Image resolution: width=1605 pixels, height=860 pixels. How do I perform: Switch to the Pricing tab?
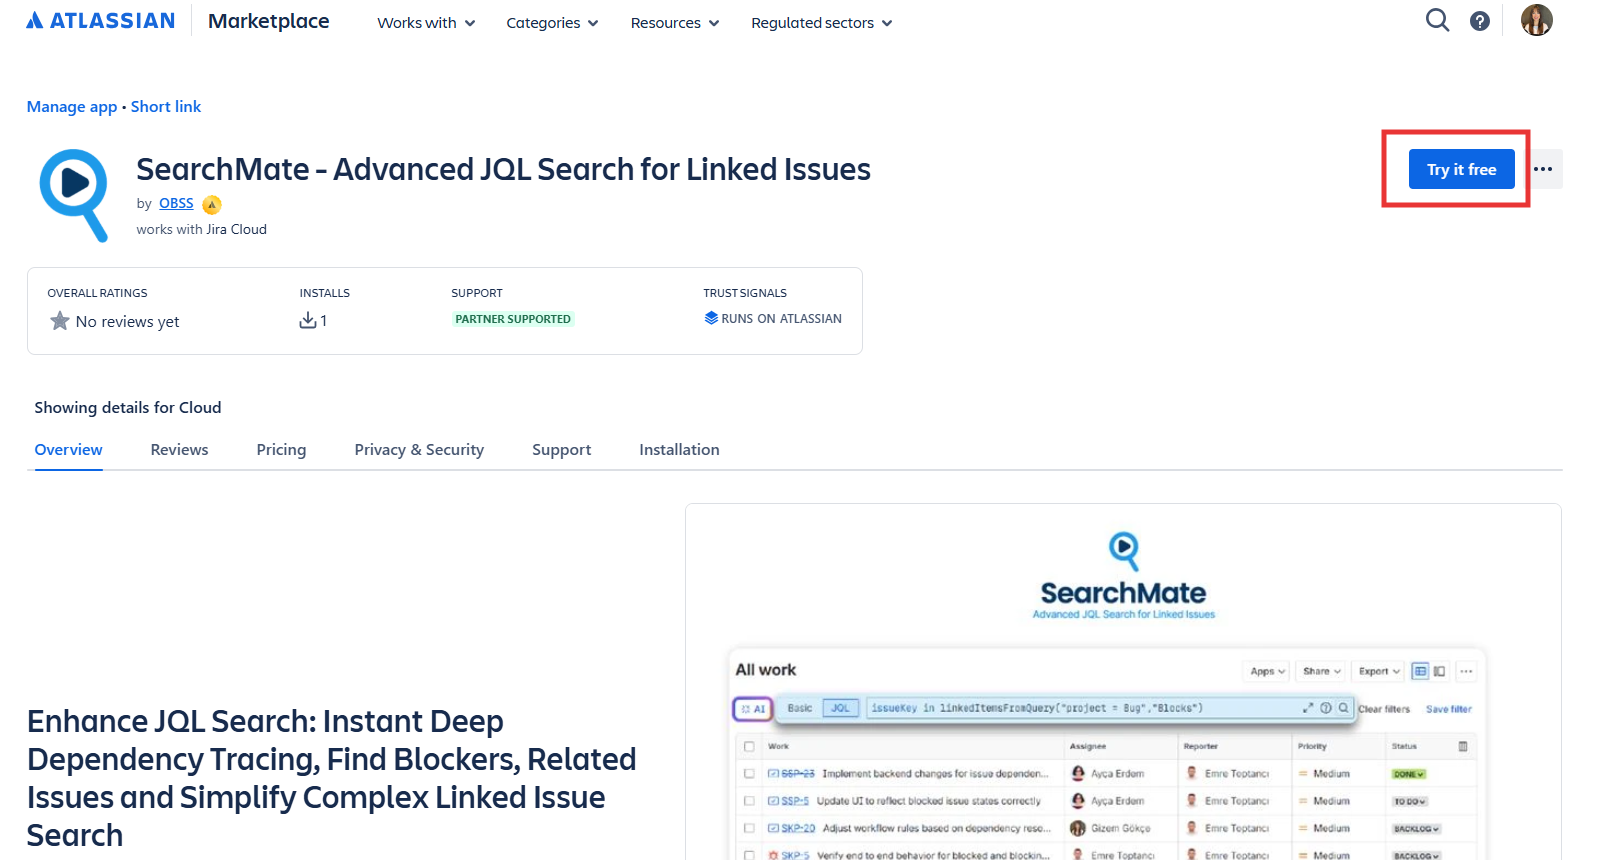[281, 450]
